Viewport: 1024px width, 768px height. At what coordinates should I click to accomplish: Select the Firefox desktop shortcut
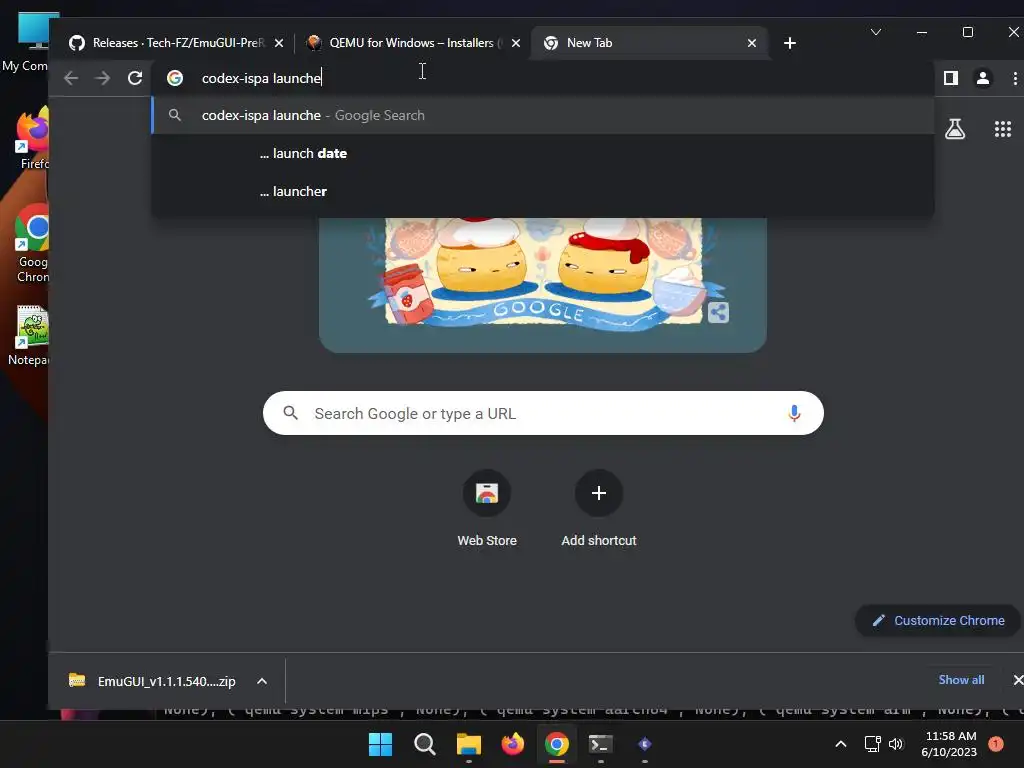pos(33,138)
